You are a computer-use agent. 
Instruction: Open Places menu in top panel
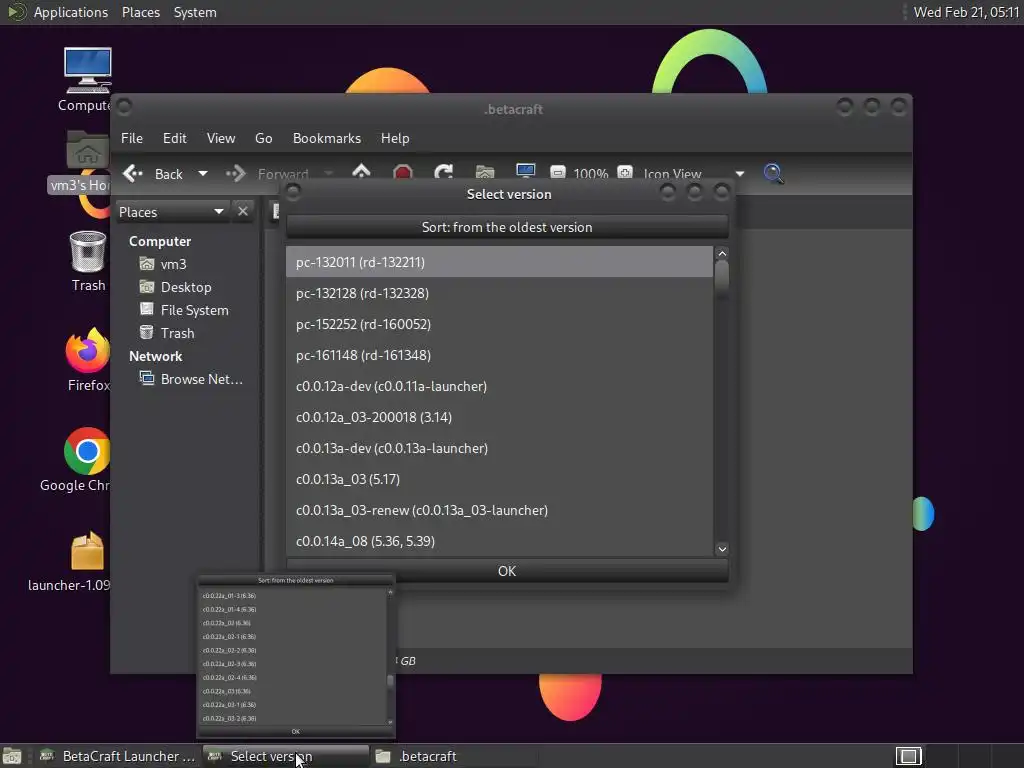(140, 12)
